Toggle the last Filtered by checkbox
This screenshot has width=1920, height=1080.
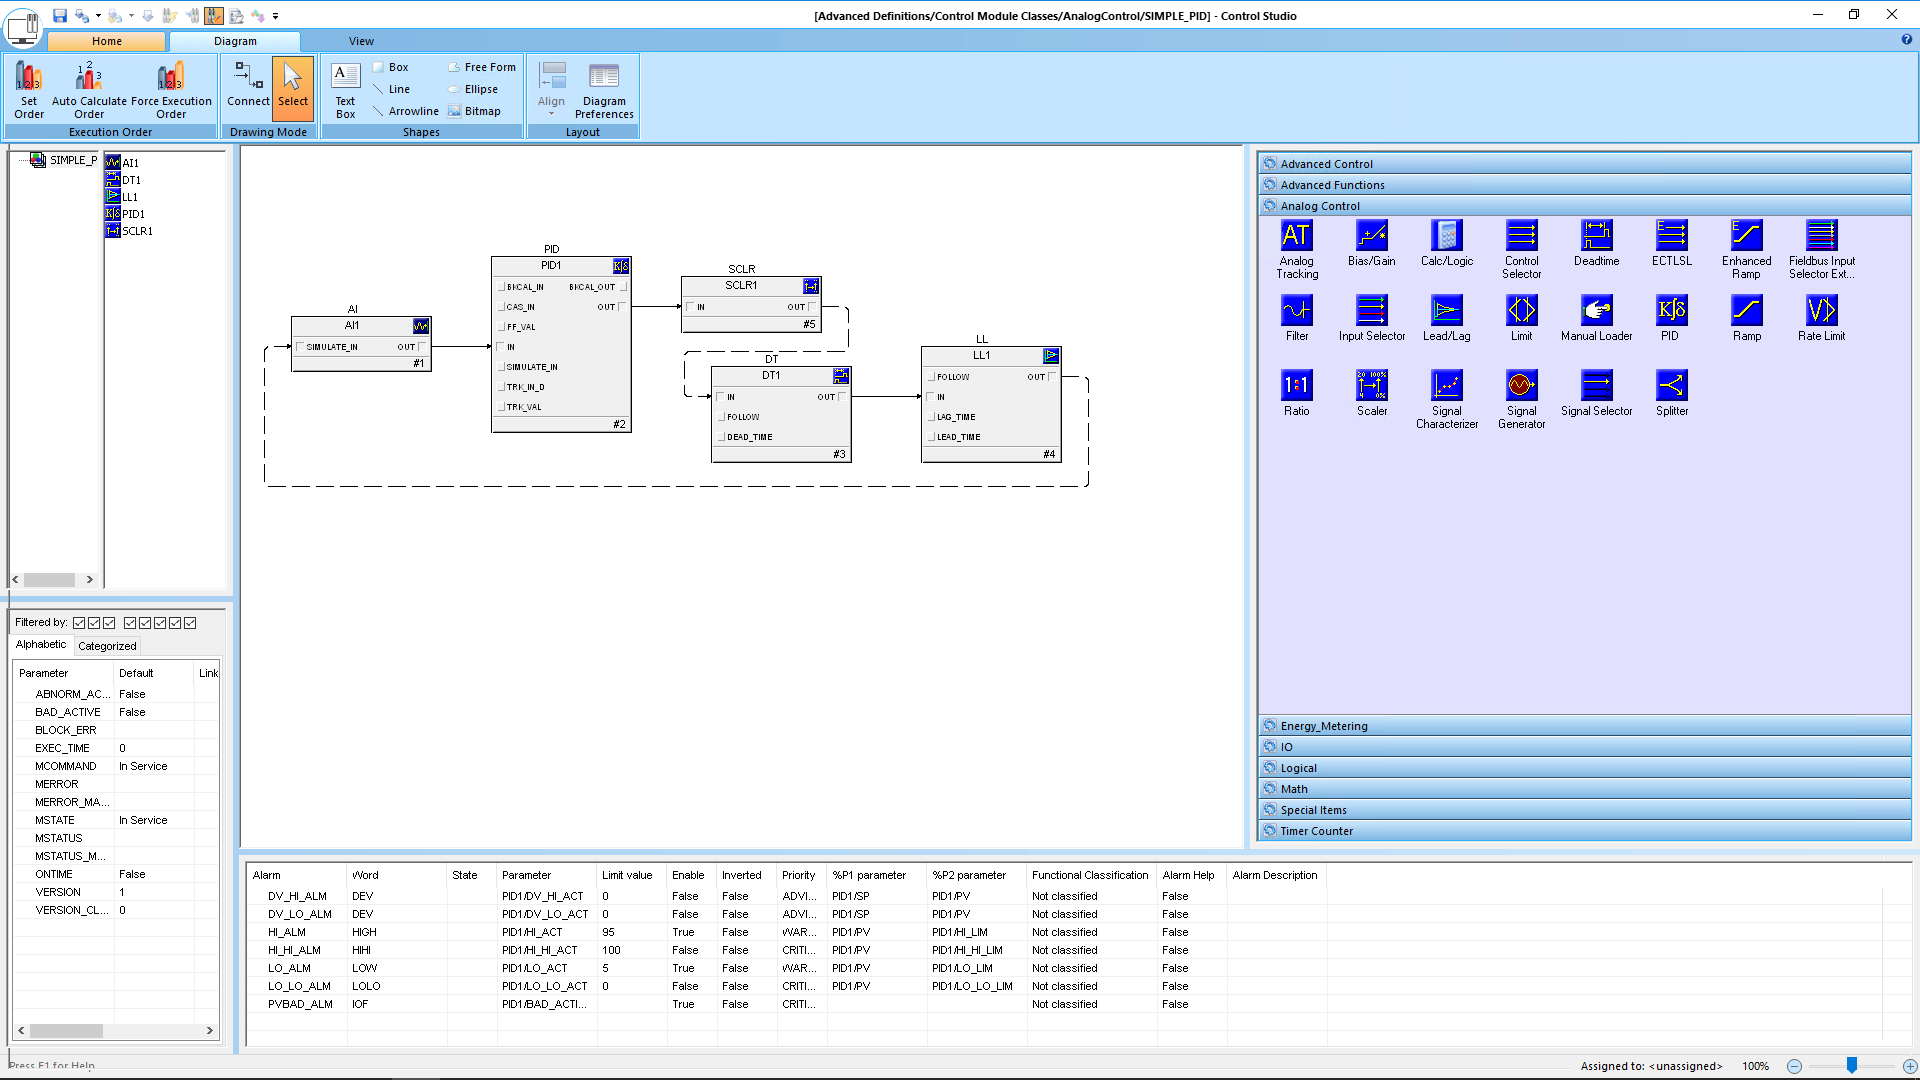coord(190,623)
